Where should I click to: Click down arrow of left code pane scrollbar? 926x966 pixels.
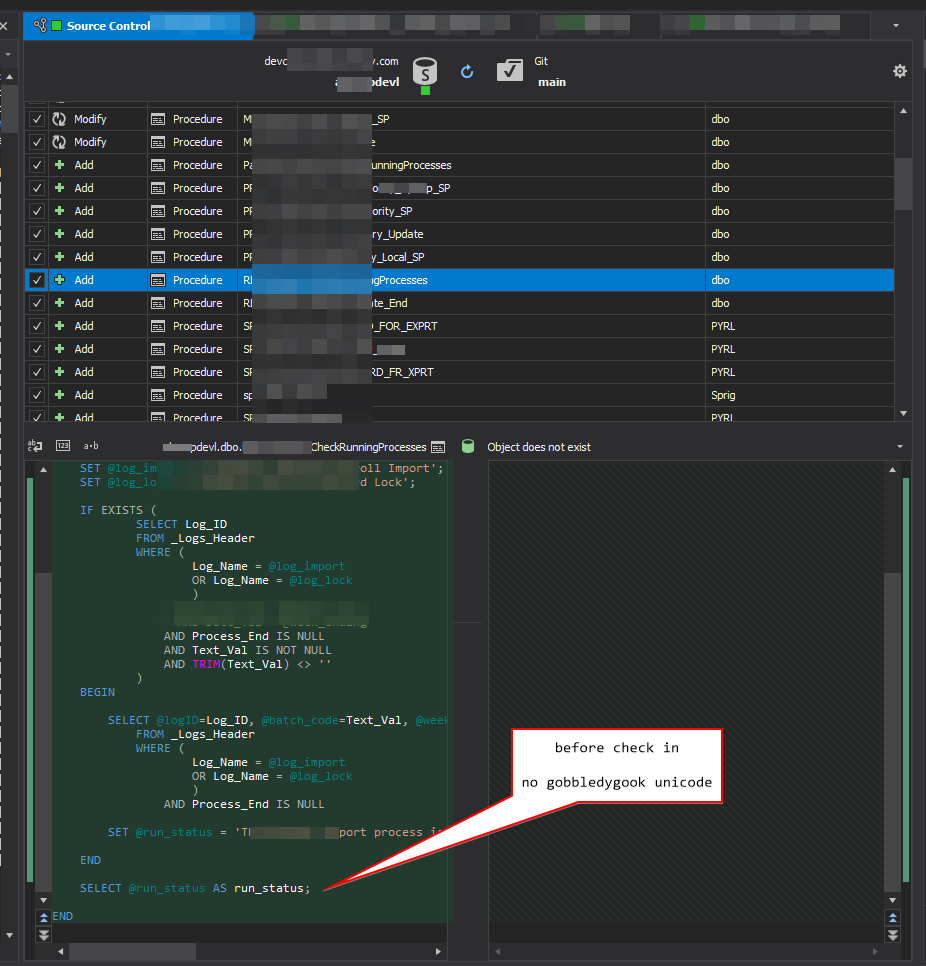point(43,900)
